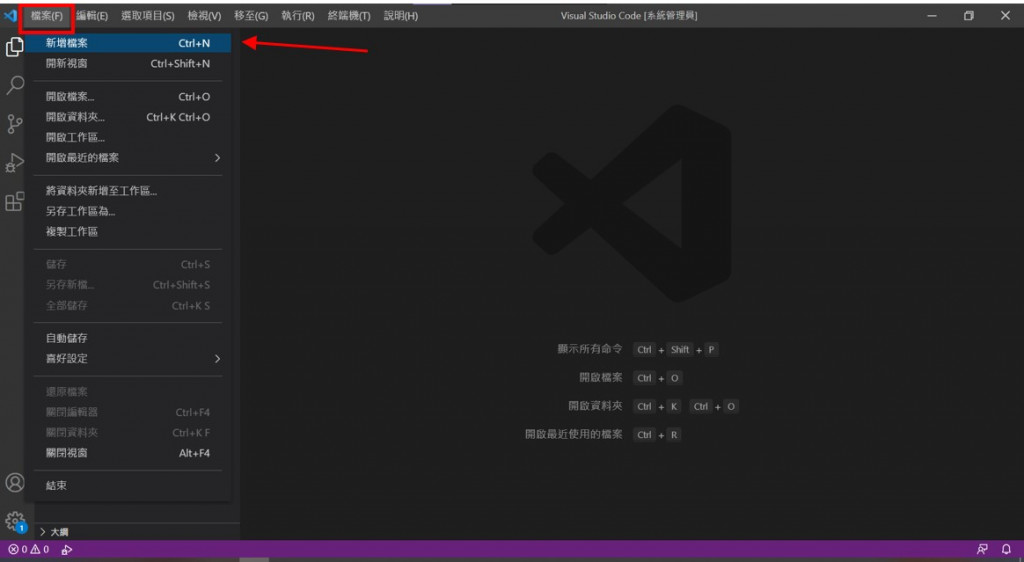The image size is (1024, 562).
Task: Open the Manage gear icon
Action: coord(14,521)
